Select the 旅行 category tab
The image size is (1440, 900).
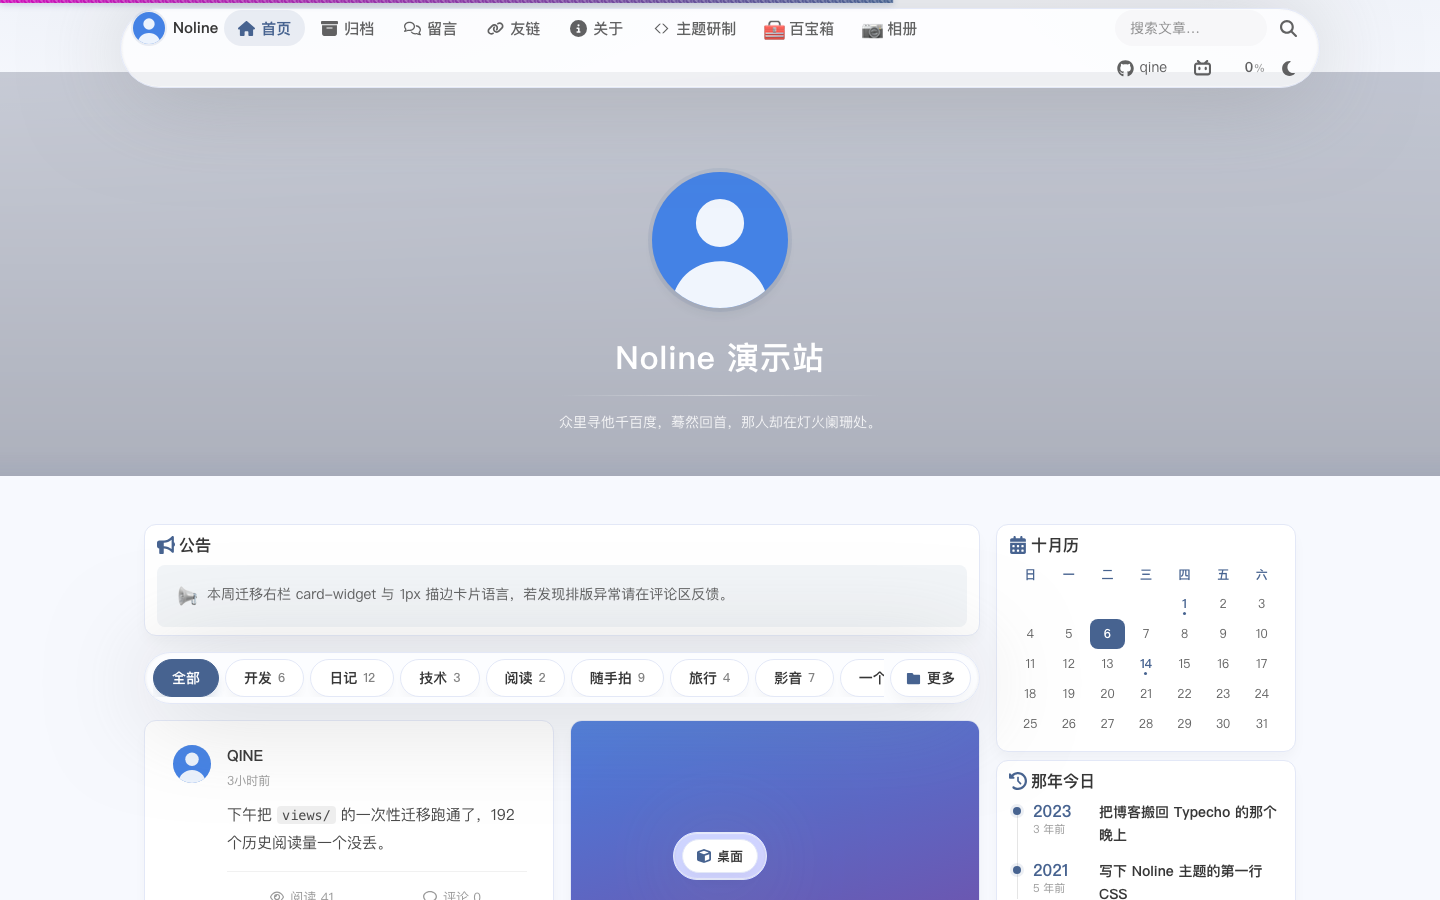pos(709,678)
